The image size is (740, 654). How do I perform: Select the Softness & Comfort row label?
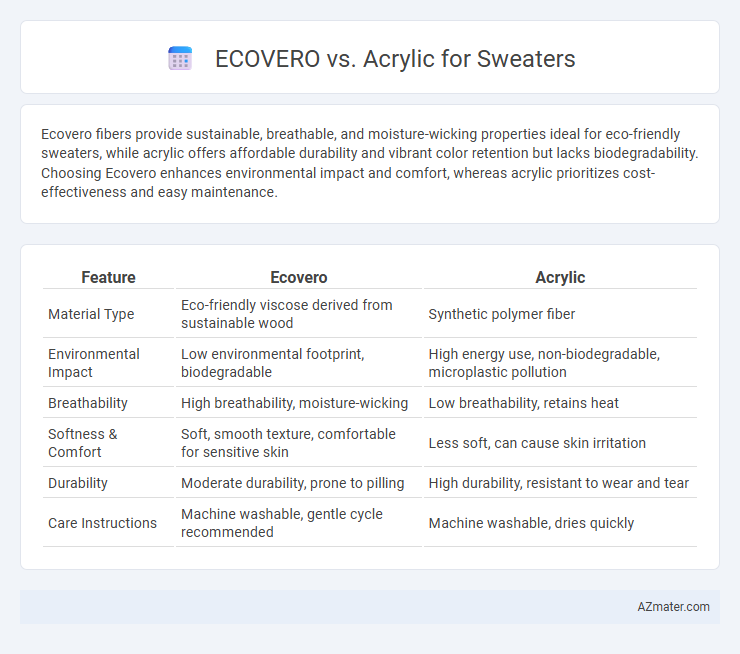tap(83, 443)
